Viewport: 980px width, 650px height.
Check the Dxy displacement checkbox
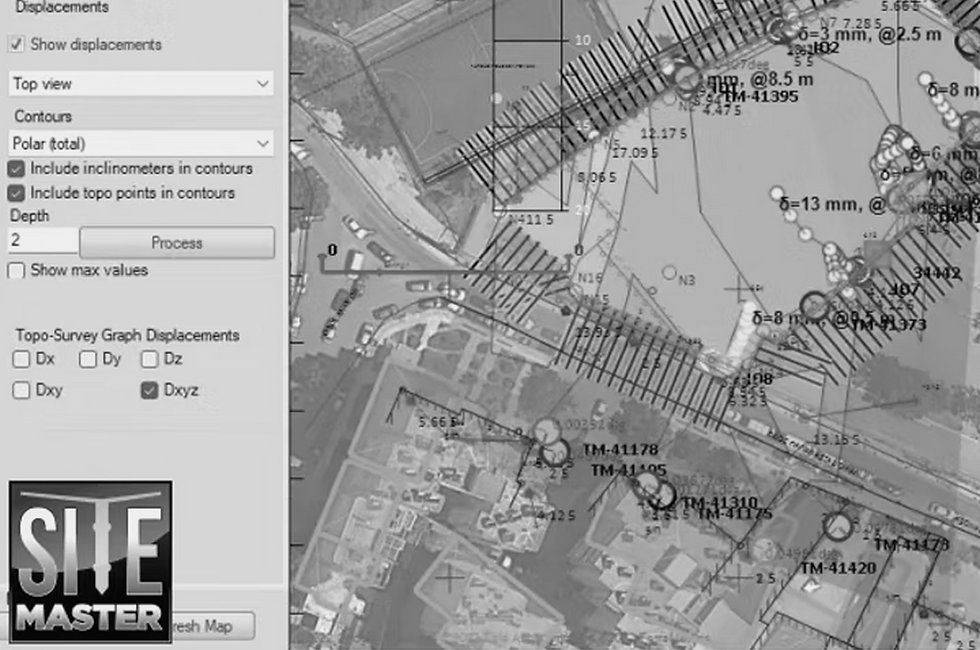(x=21, y=390)
